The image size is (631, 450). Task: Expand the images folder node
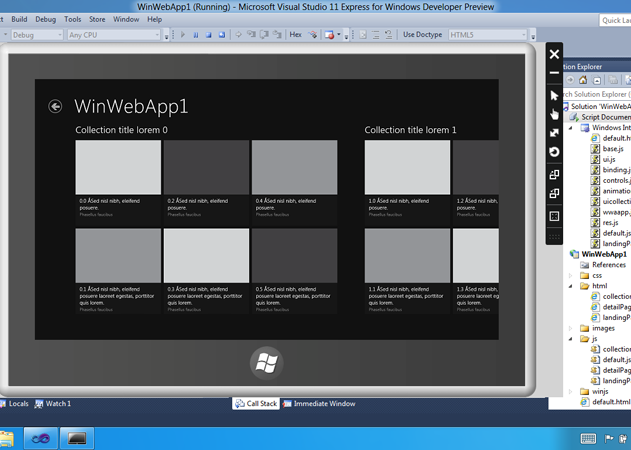coord(572,328)
